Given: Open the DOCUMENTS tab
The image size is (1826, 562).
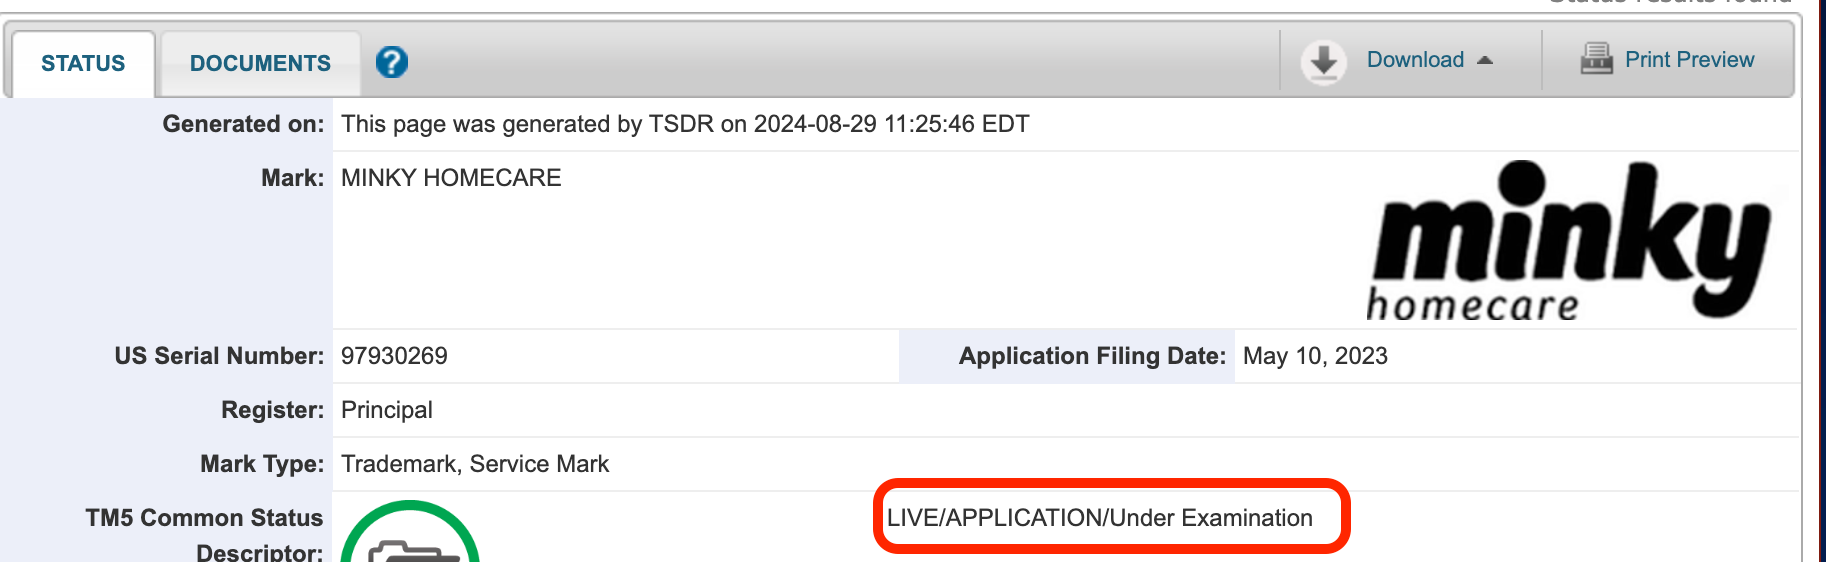Looking at the screenshot, I should 260,63.
